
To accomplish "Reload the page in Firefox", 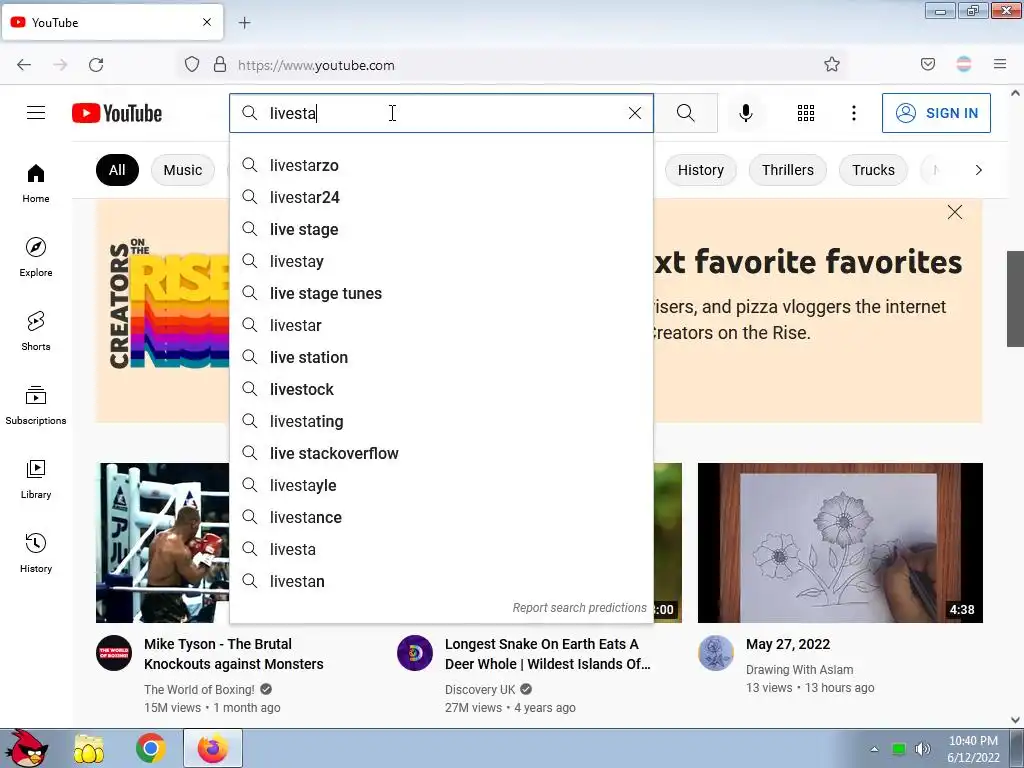I will coord(96,65).
